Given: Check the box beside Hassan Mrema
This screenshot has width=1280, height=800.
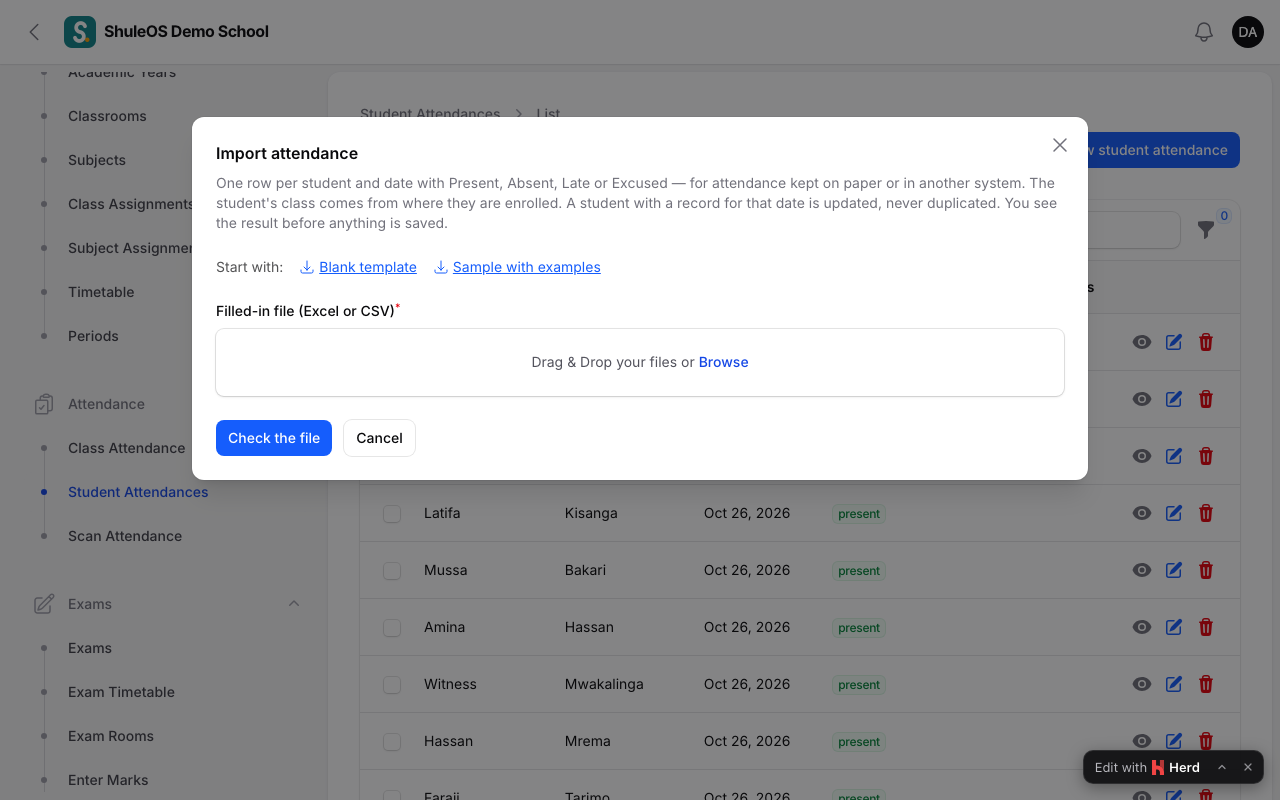Looking at the screenshot, I should pos(392,741).
